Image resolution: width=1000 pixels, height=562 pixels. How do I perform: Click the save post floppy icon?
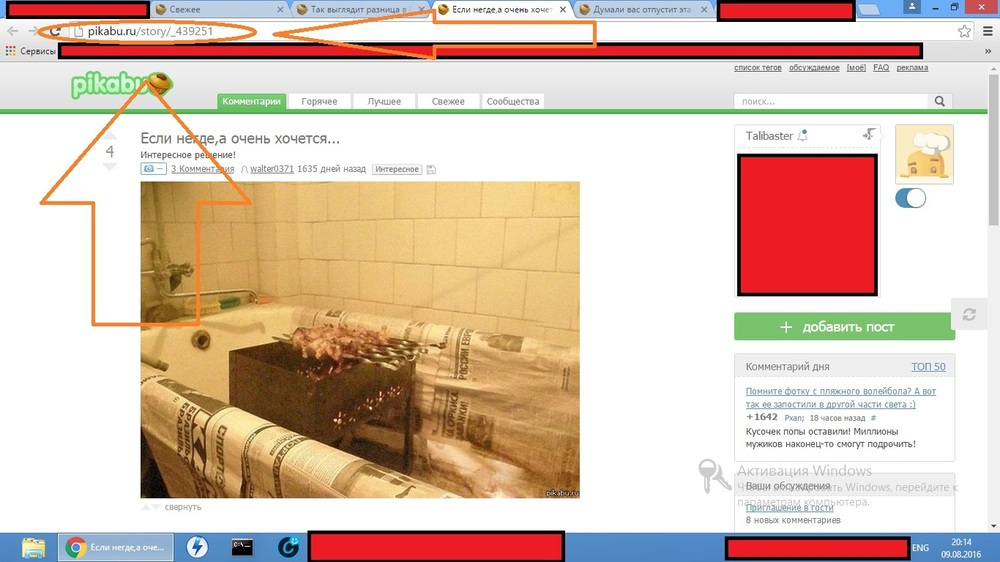[x=431, y=169]
